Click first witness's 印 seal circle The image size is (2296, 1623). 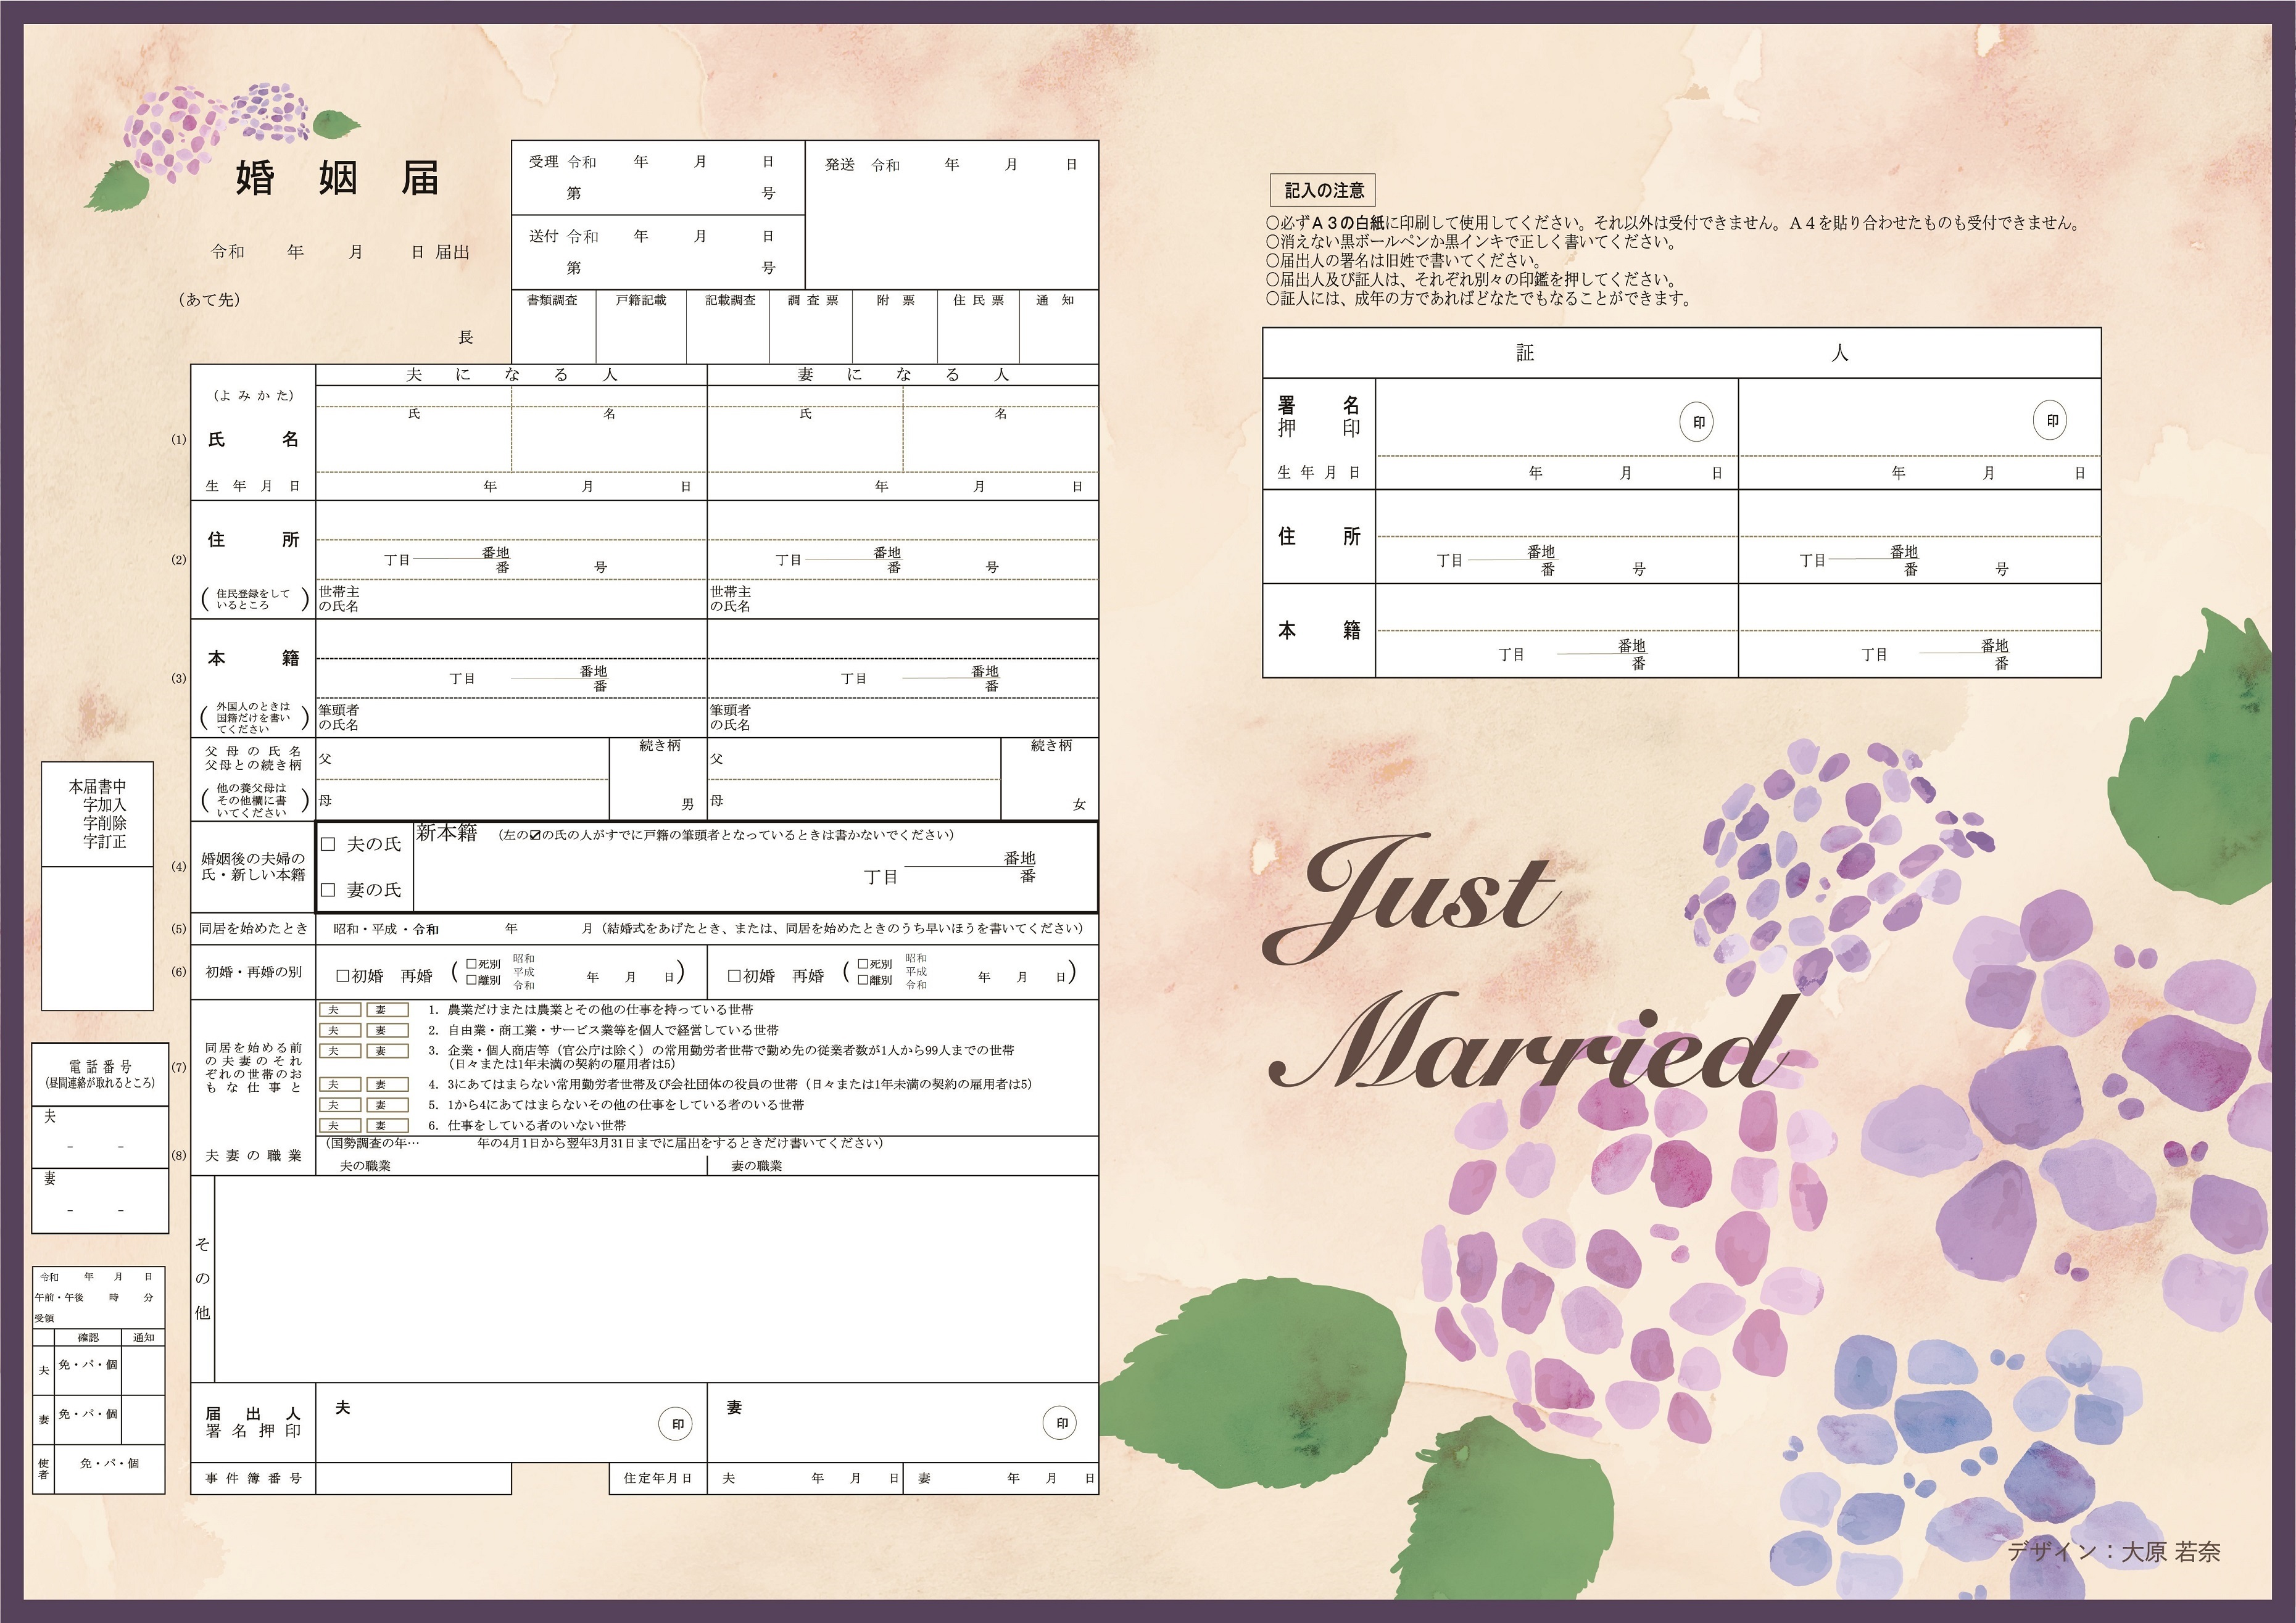[1697, 422]
